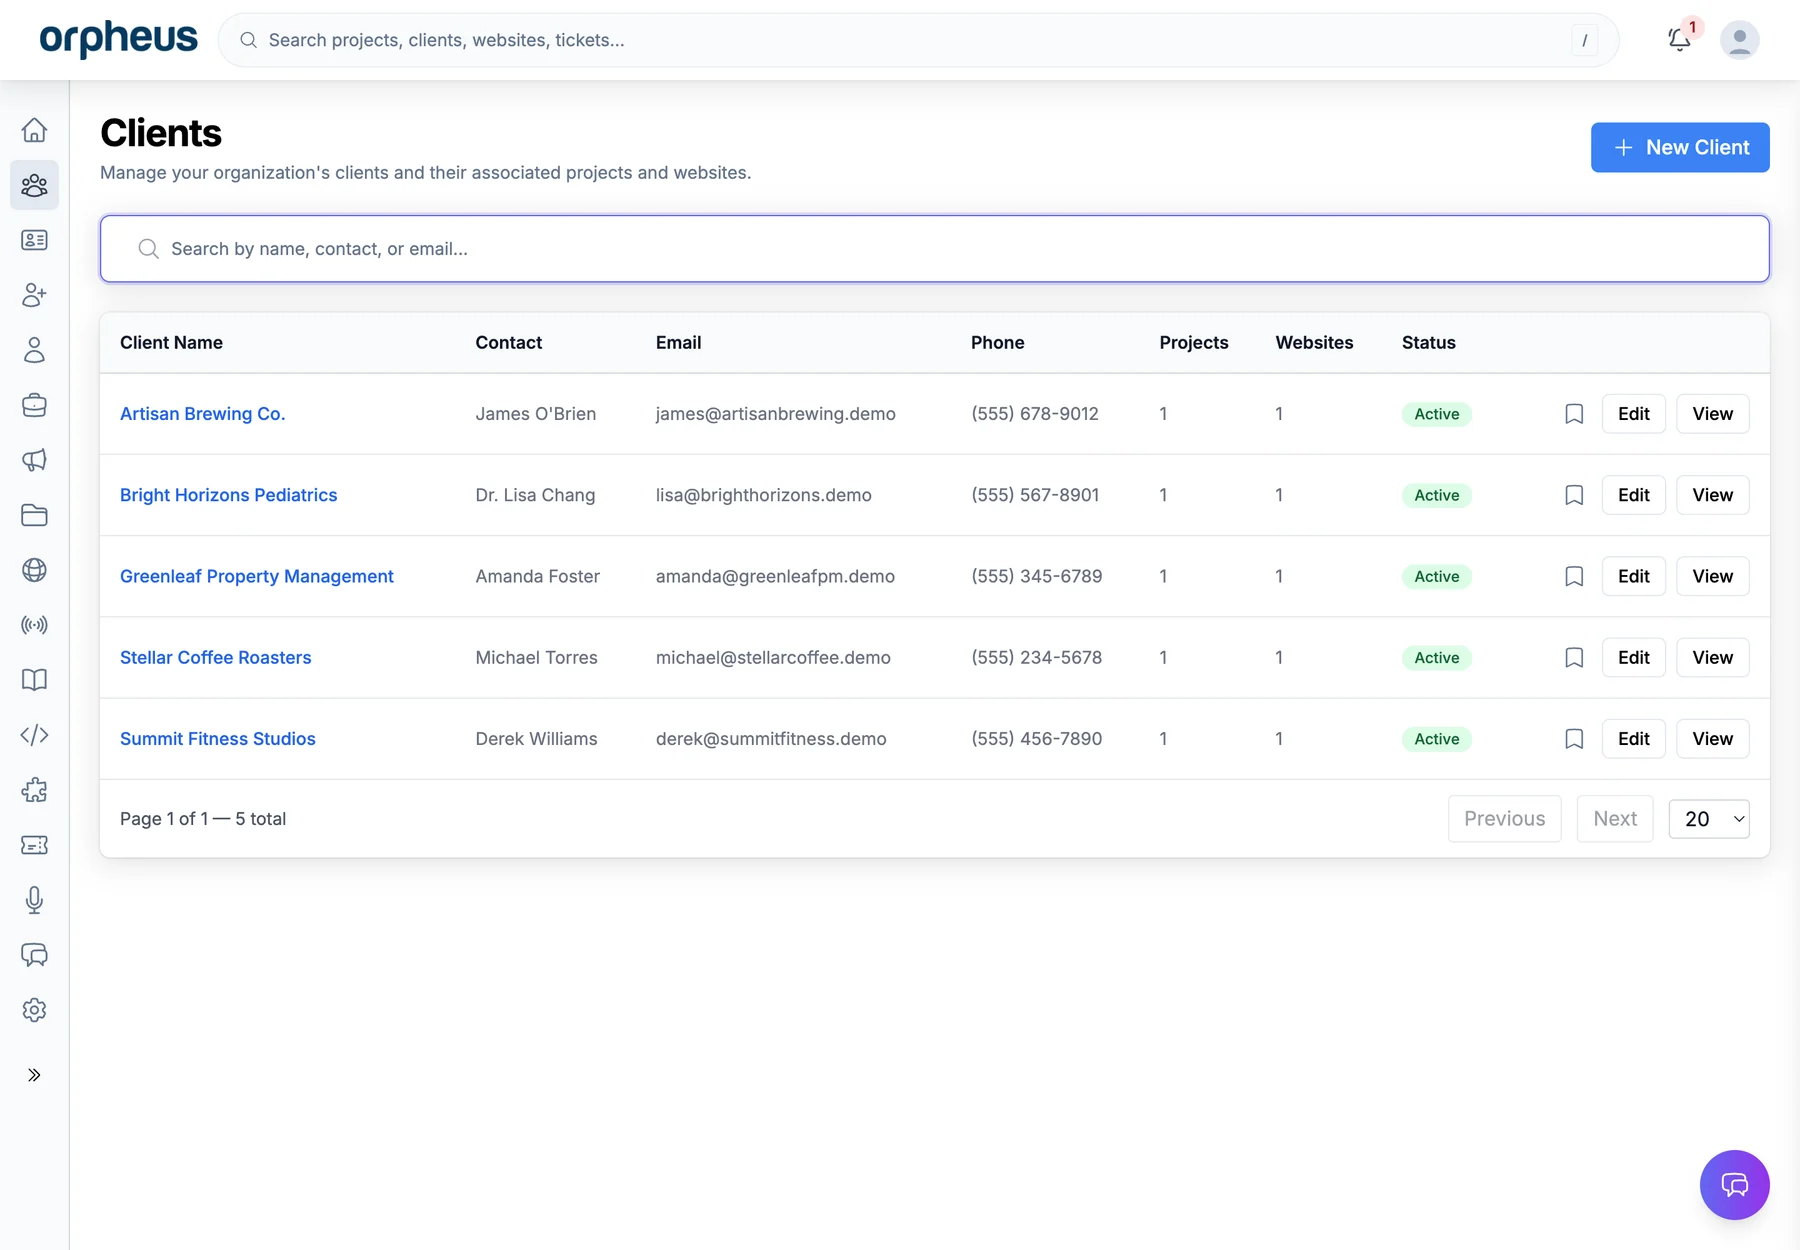View the Stellar Coffee Roasters client
The width and height of the screenshot is (1800, 1250).
click(1713, 657)
